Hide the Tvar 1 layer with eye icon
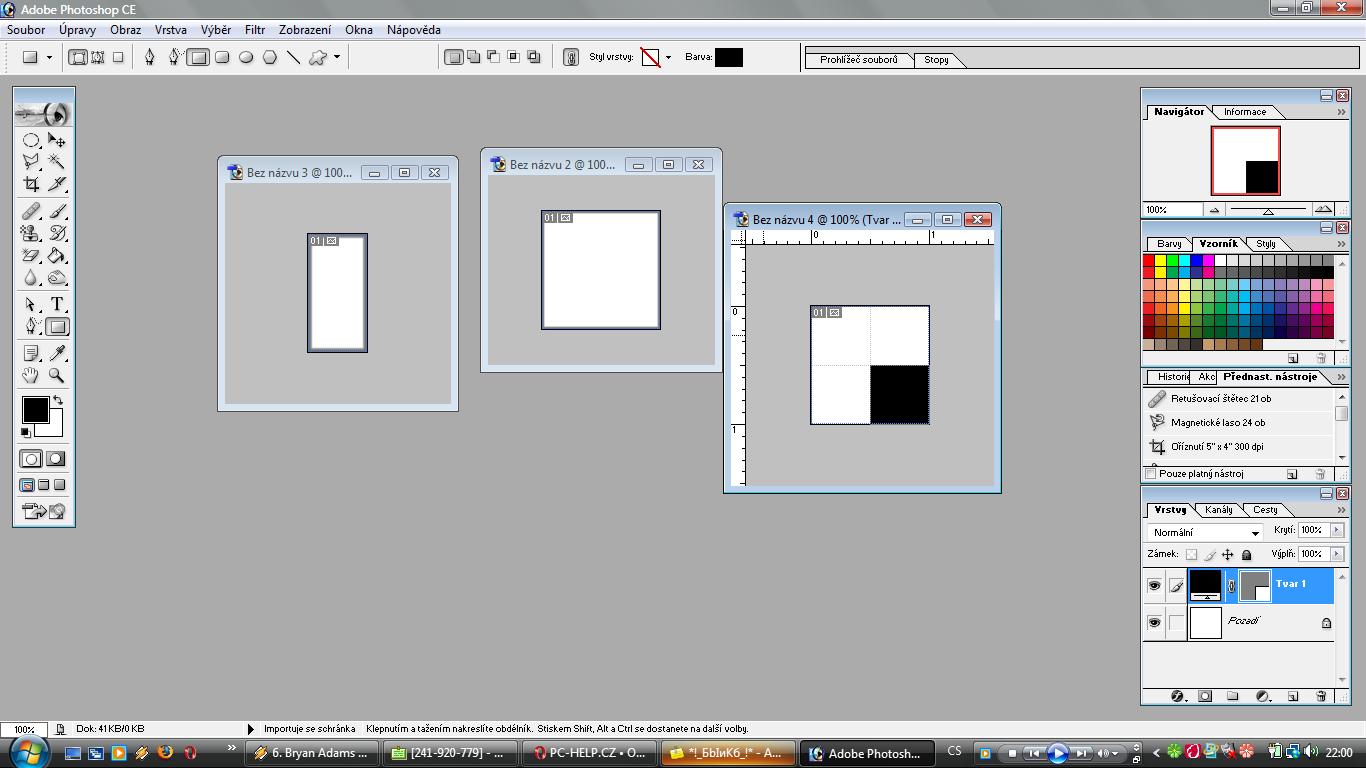The height and width of the screenshot is (768, 1366). click(1154, 585)
